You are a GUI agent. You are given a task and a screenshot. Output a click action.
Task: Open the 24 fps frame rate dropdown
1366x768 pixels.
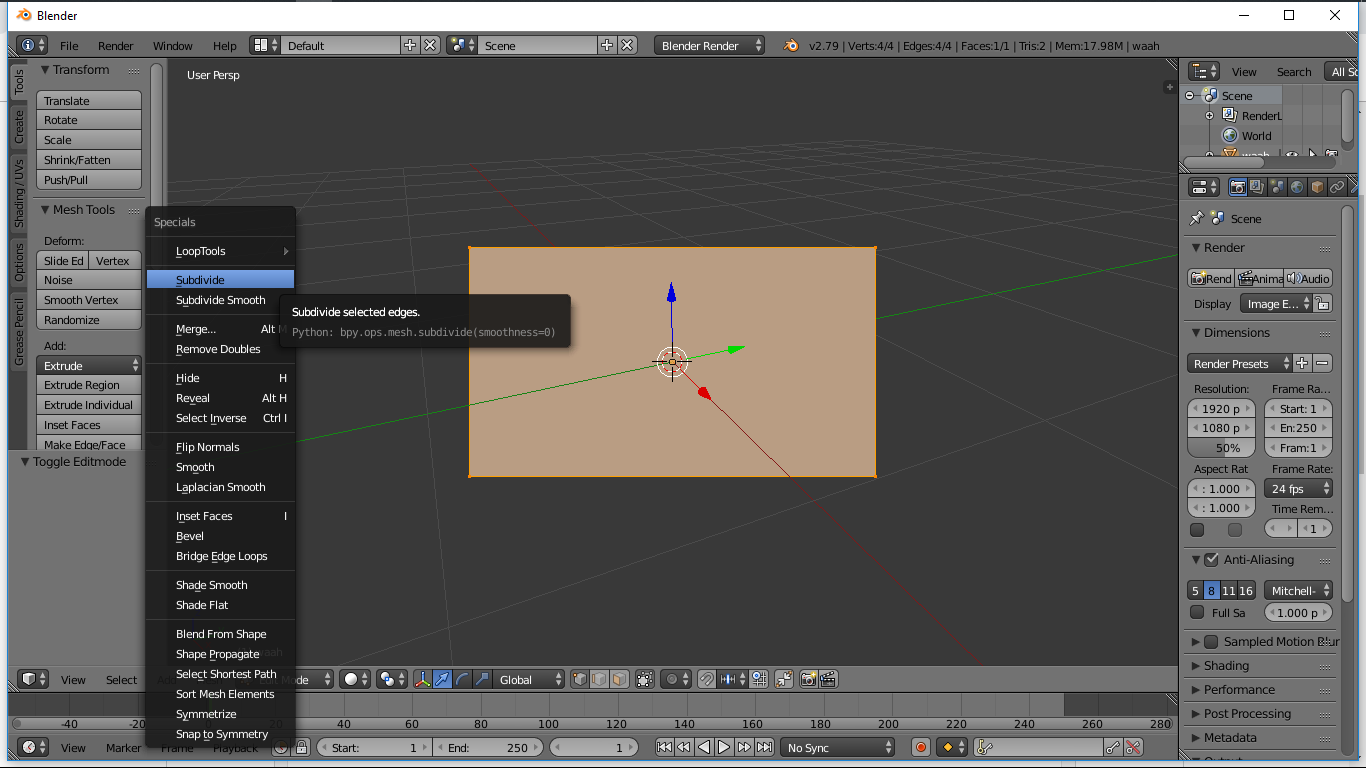(1298, 489)
